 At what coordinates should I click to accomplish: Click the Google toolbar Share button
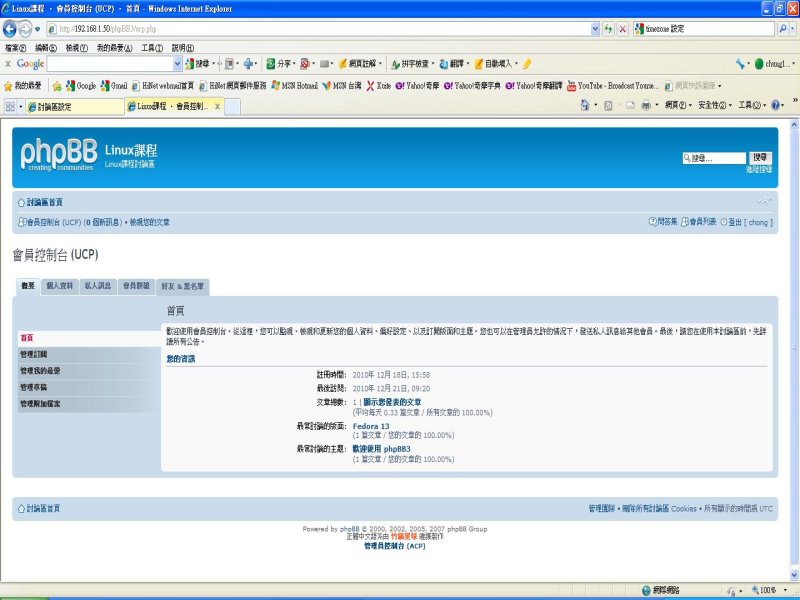(279, 64)
